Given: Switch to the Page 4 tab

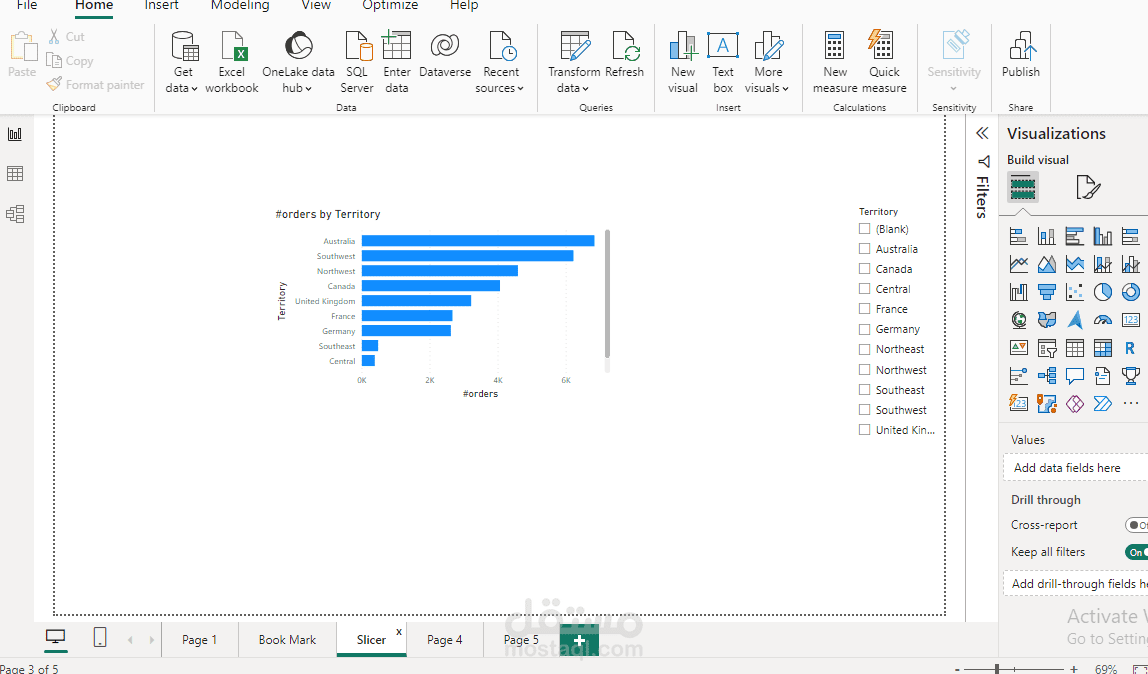Looking at the screenshot, I should pyautogui.click(x=444, y=640).
